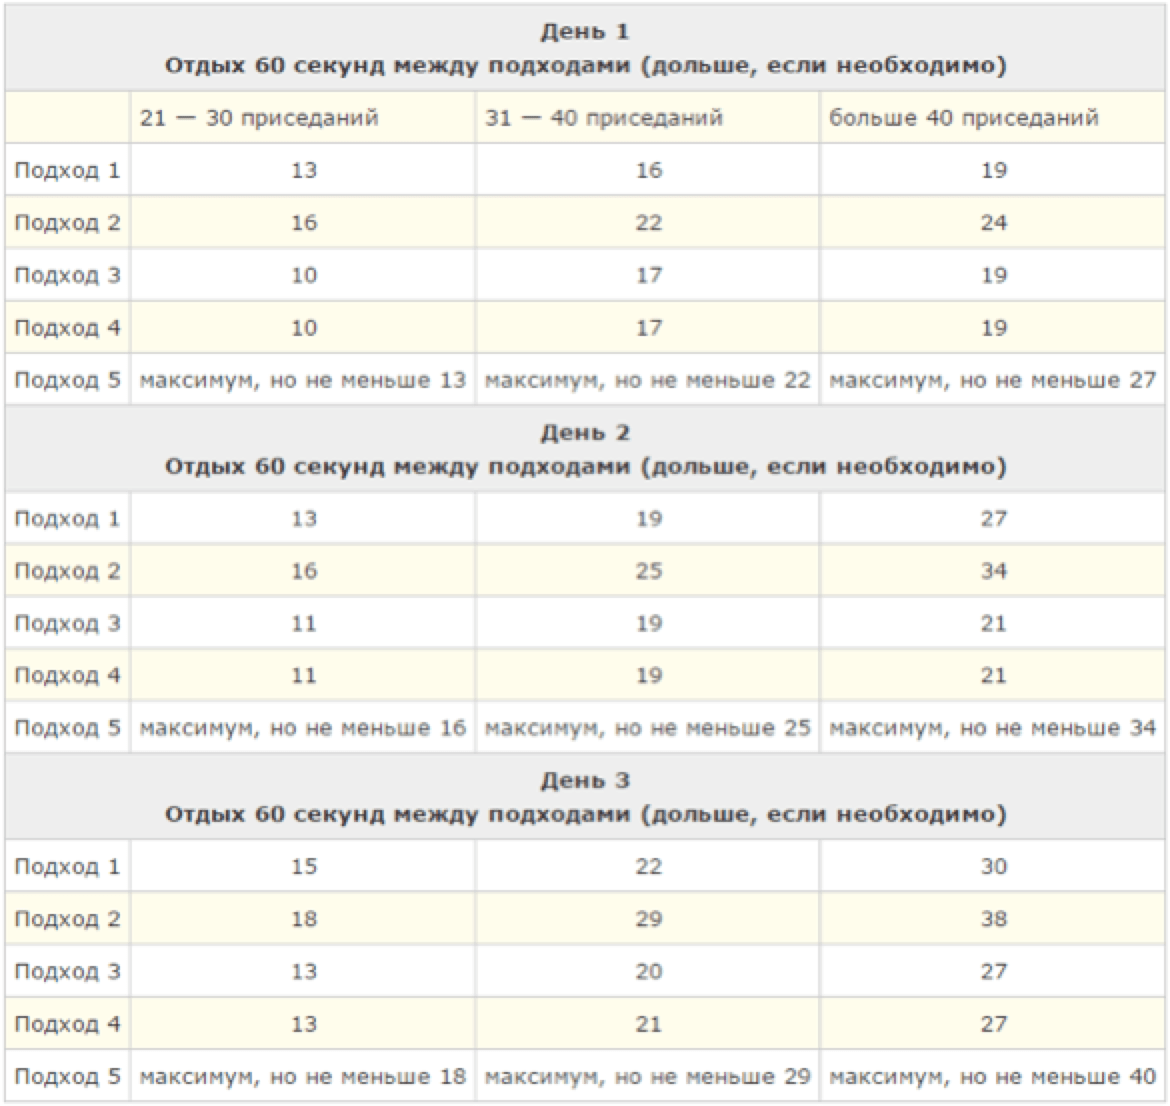The width and height of the screenshot is (1170, 1106).
Task: Click the cell "максимум, но не меньше 22"
Action: [x=647, y=381]
